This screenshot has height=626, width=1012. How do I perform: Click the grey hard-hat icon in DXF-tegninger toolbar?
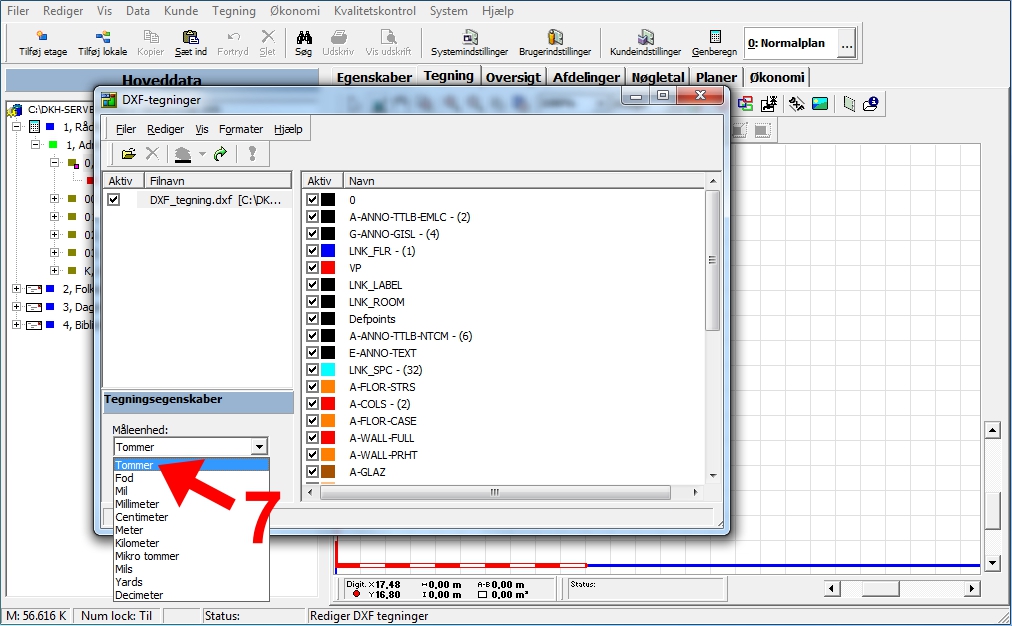[x=183, y=154]
